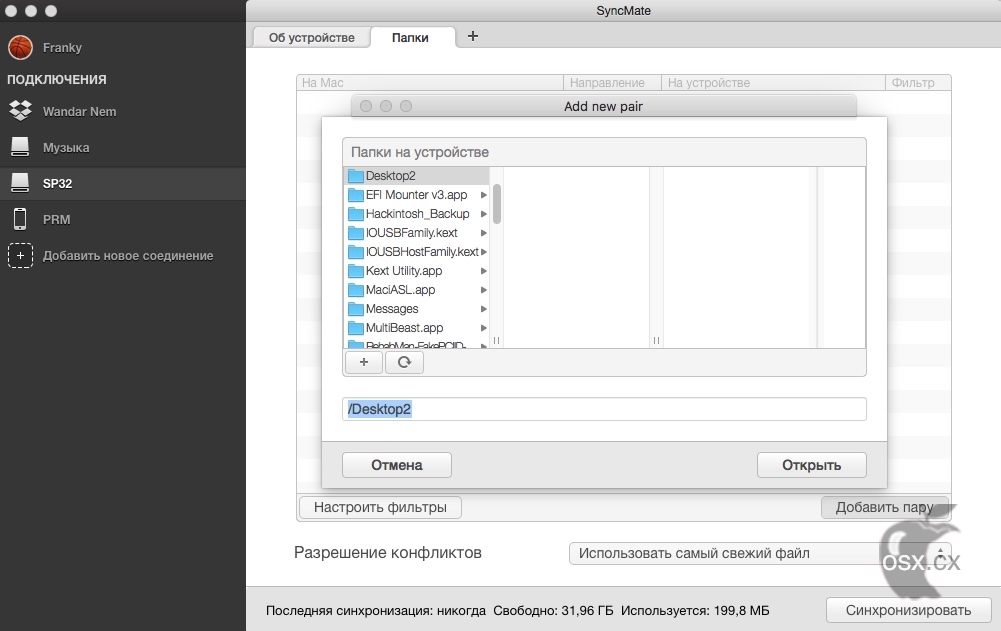Screen dimensions: 1001x631
Task: Click the SP32 drive icon
Action: (x=20, y=183)
